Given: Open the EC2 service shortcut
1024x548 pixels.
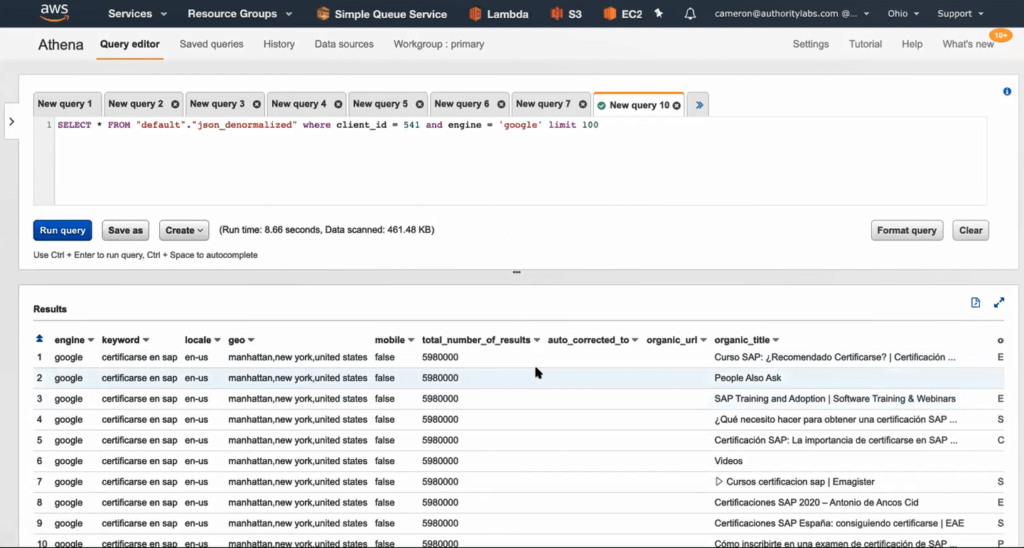Looking at the screenshot, I should [622, 14].
